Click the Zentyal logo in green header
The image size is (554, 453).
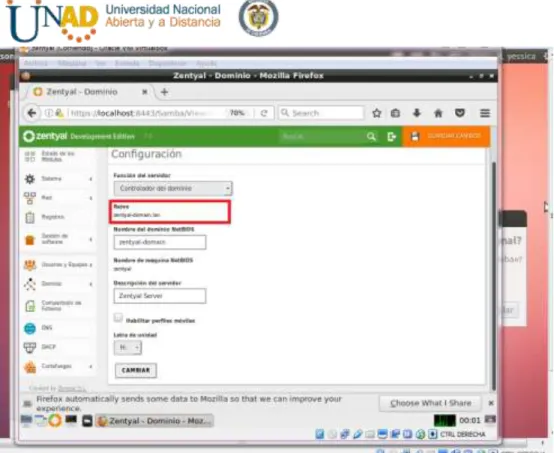coord(45,136)
